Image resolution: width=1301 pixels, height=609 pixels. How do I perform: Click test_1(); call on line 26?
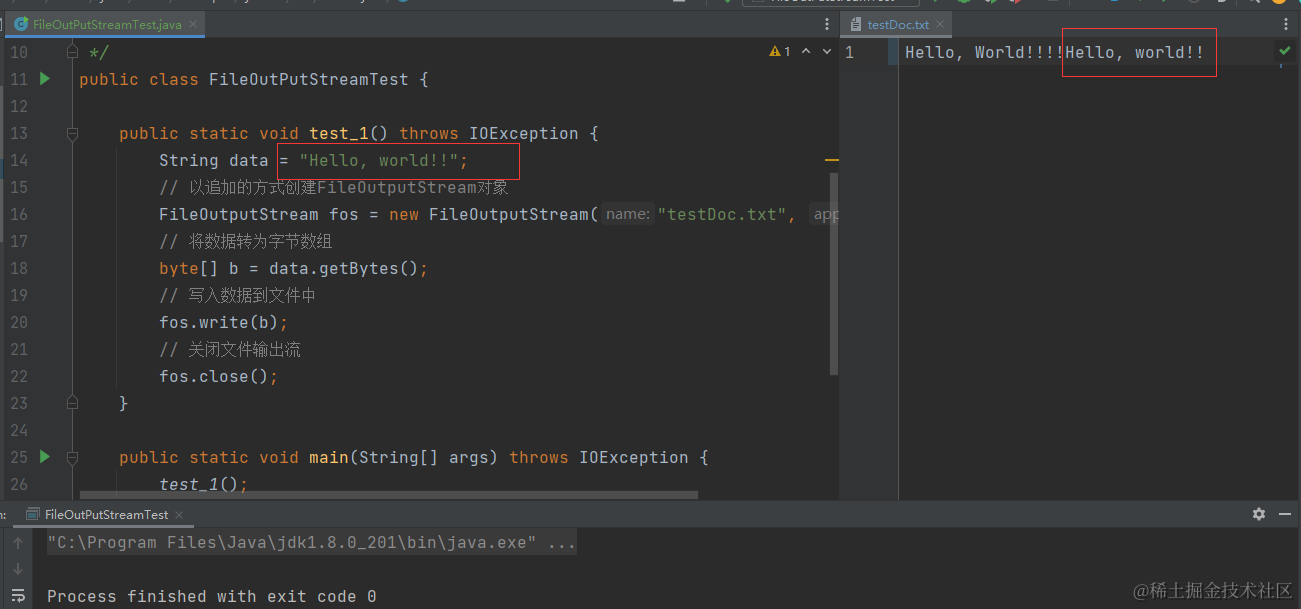(203, 484)
